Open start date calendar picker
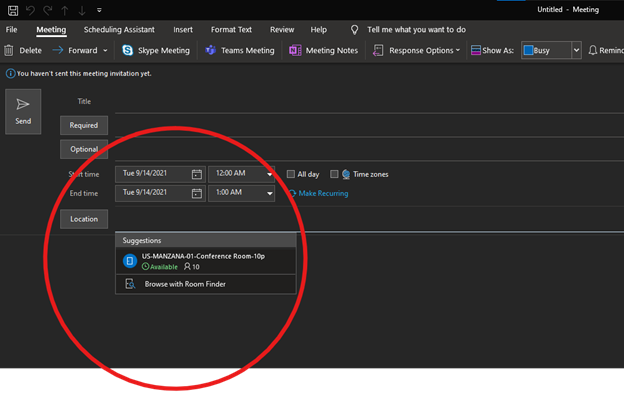This screenshot has width=624, height=394. 197,174
